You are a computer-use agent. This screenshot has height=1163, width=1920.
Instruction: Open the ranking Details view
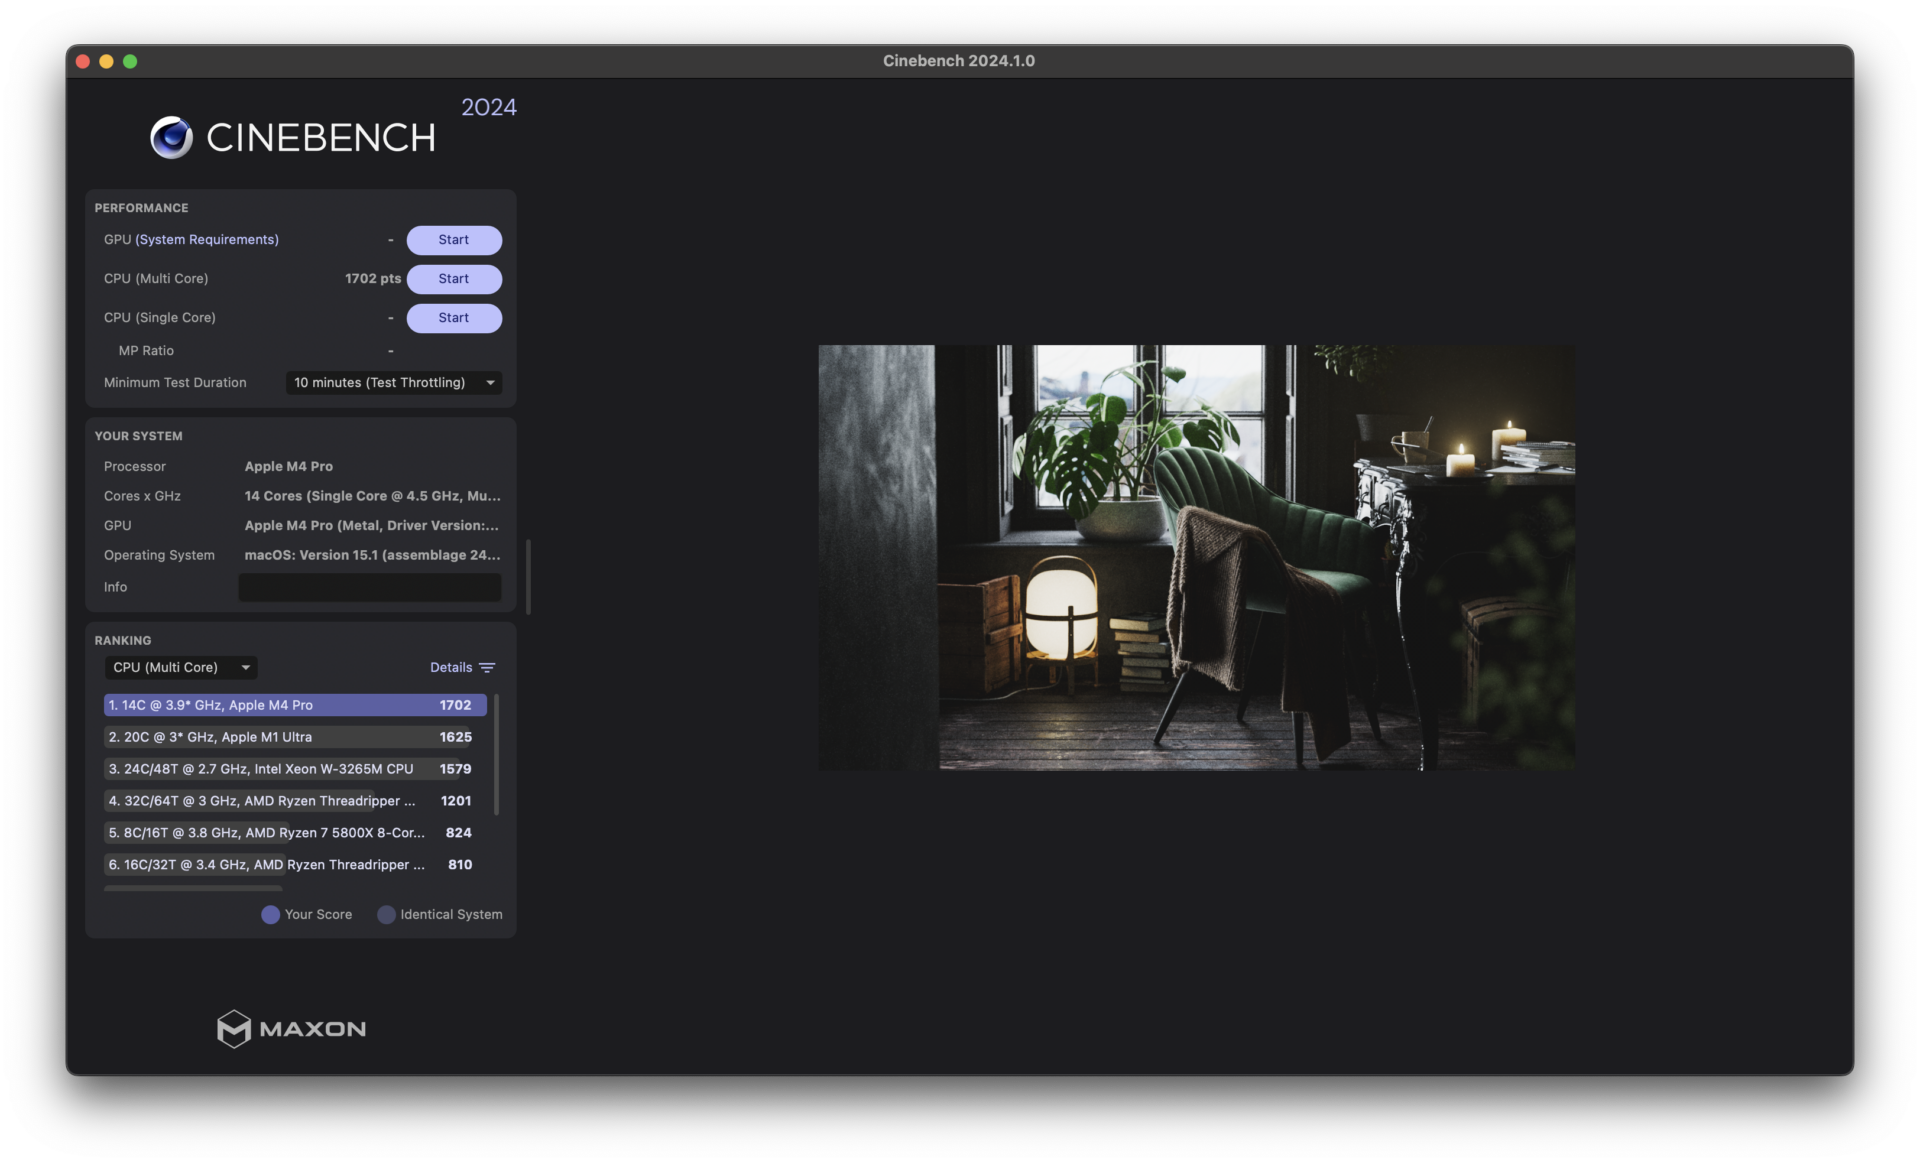click(x=451, y=668)
